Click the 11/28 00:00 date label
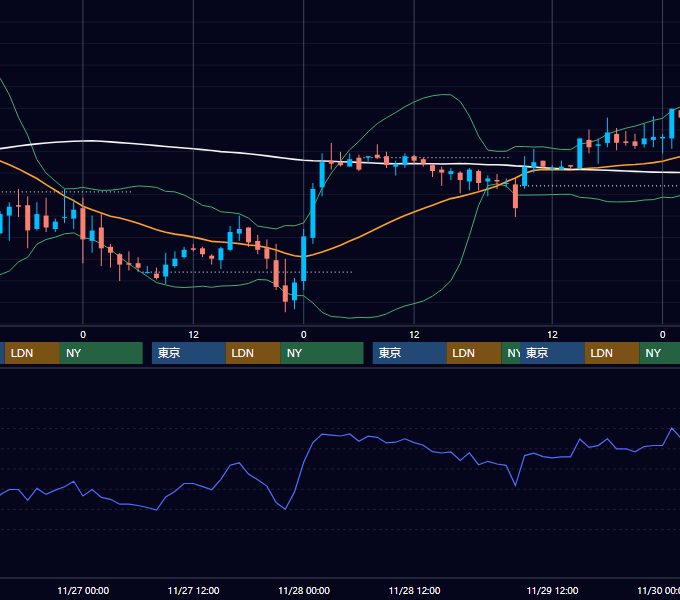 pyautogui.click(x=304, y=590)
